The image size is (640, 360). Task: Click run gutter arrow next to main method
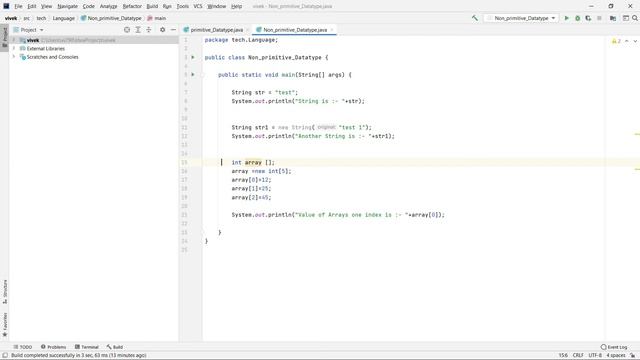(x=193, y=75)
